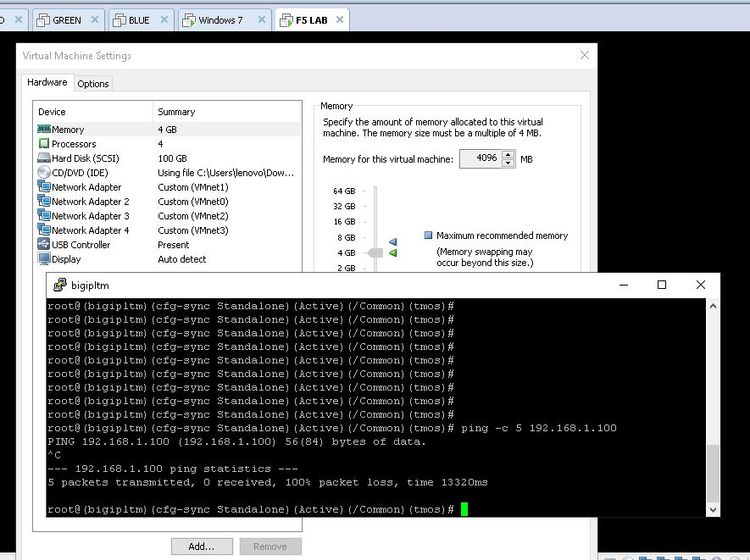Viewport: 750px width, 560px height.
Task: Click the CD/DVD (IDE) disc icon
Action: pos(44,173)
